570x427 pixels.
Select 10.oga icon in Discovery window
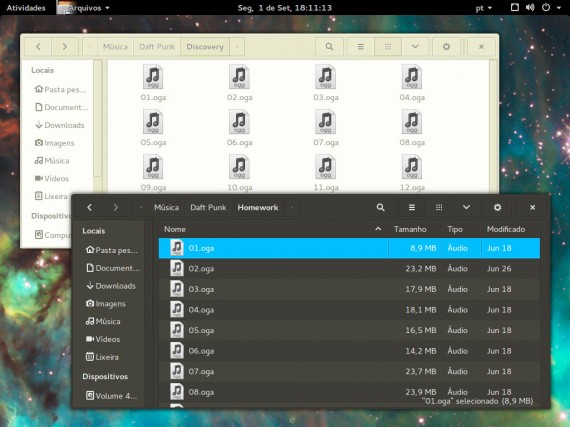tap(239, 167)
